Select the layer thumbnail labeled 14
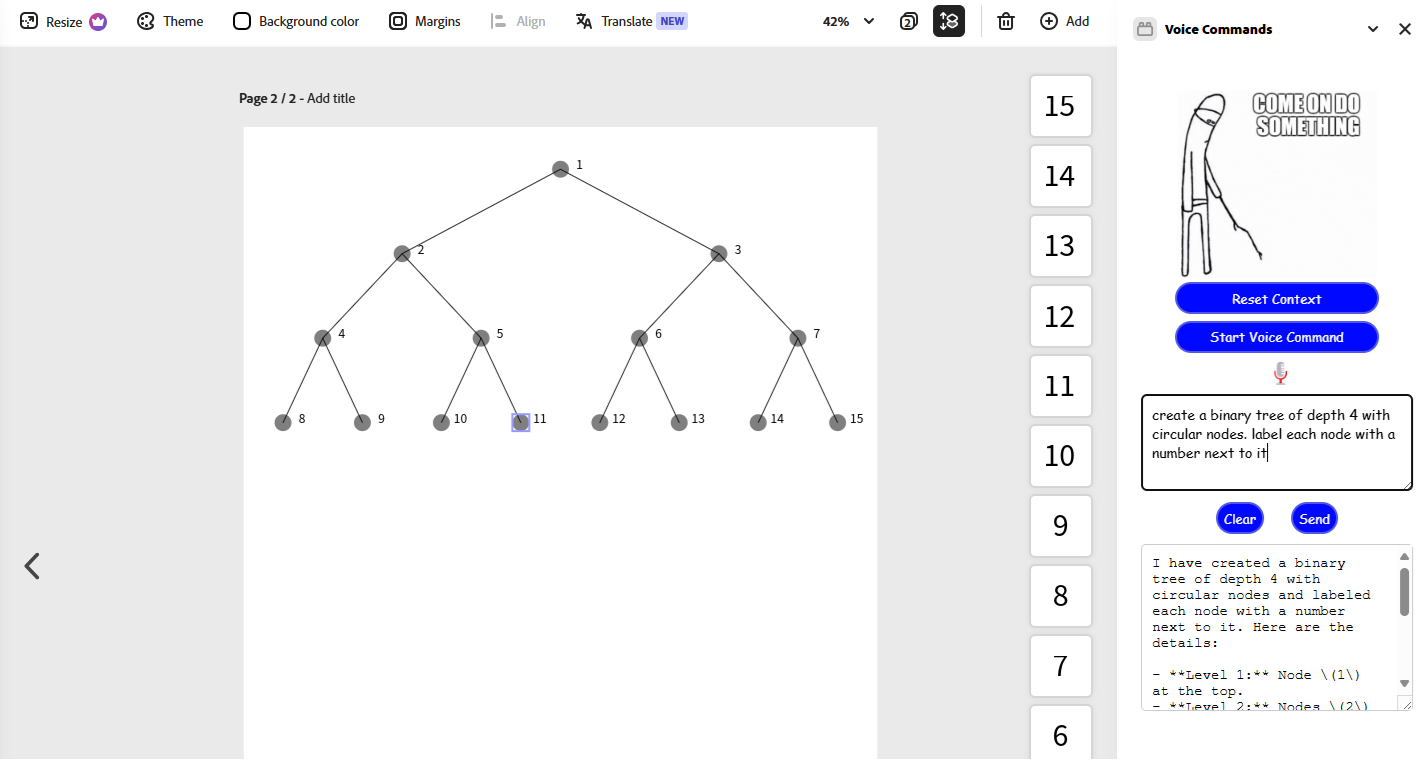This screenshot has width=1417, height=770. pos(1060,176)
